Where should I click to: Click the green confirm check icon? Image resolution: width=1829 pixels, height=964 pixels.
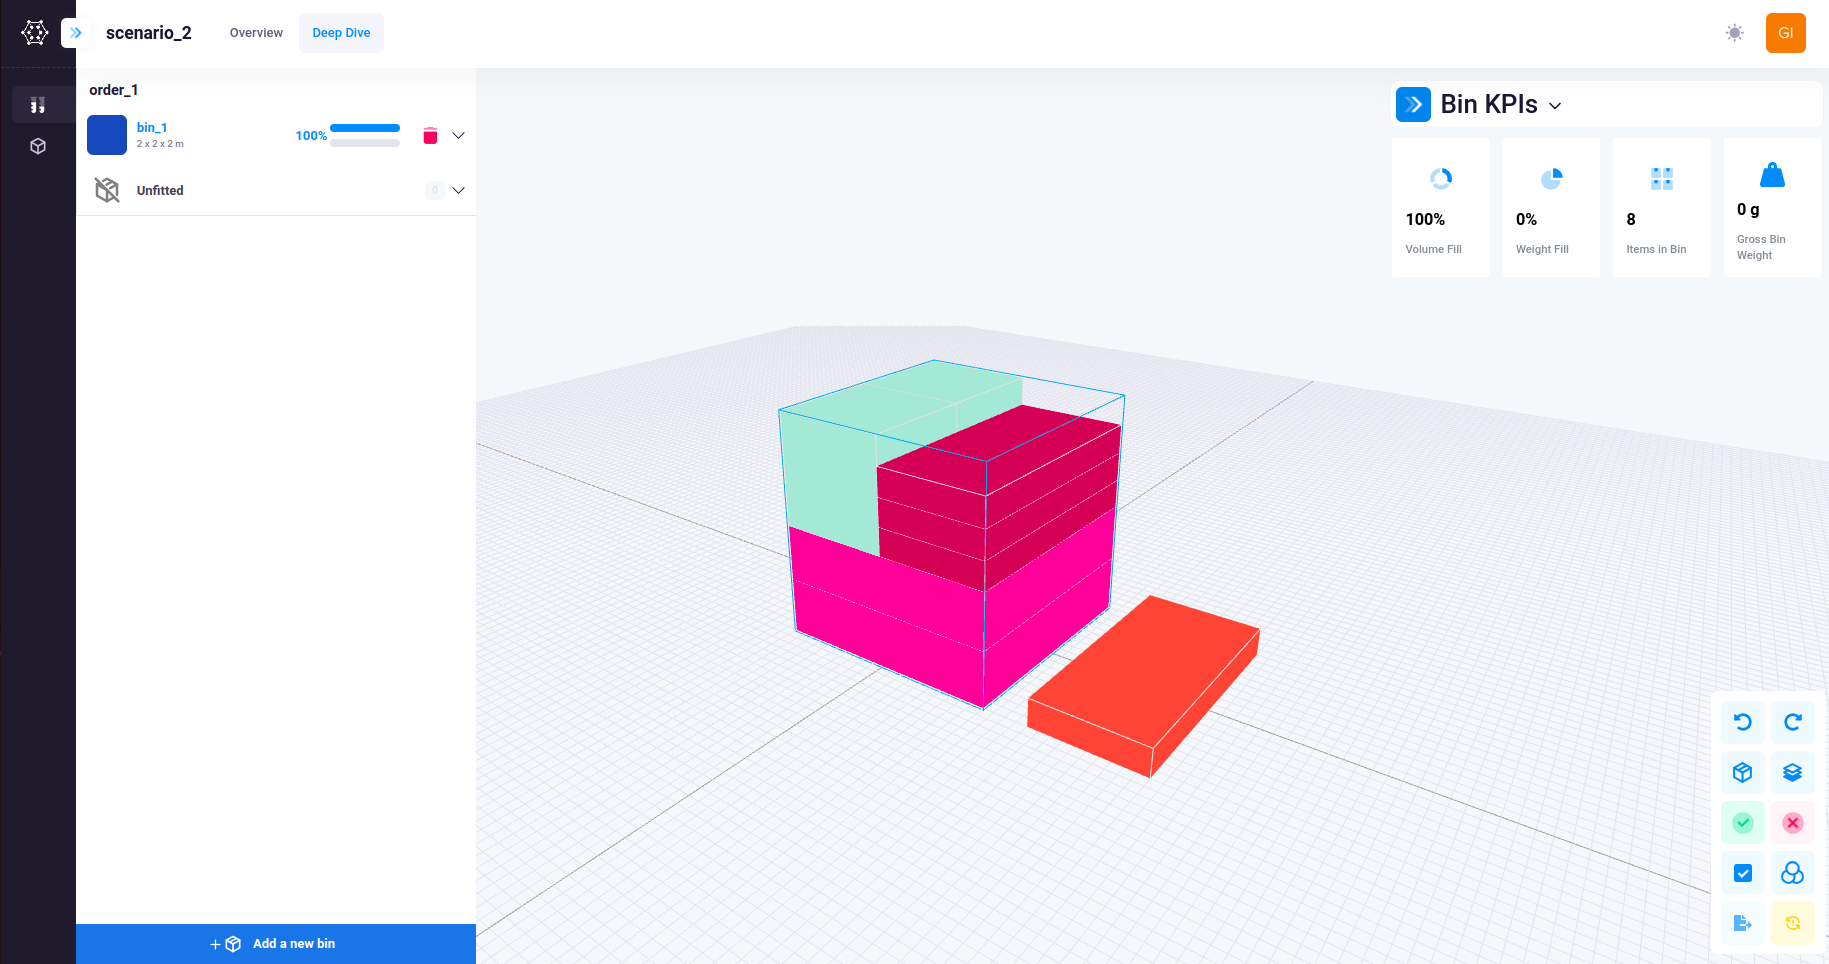click(x=1742, y=822)
